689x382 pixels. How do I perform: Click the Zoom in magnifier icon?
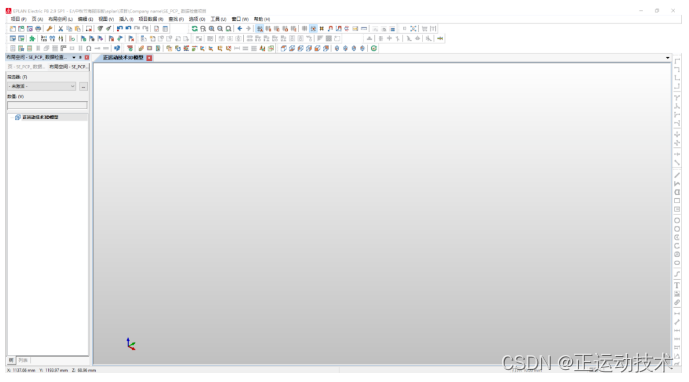pos(212,29)
